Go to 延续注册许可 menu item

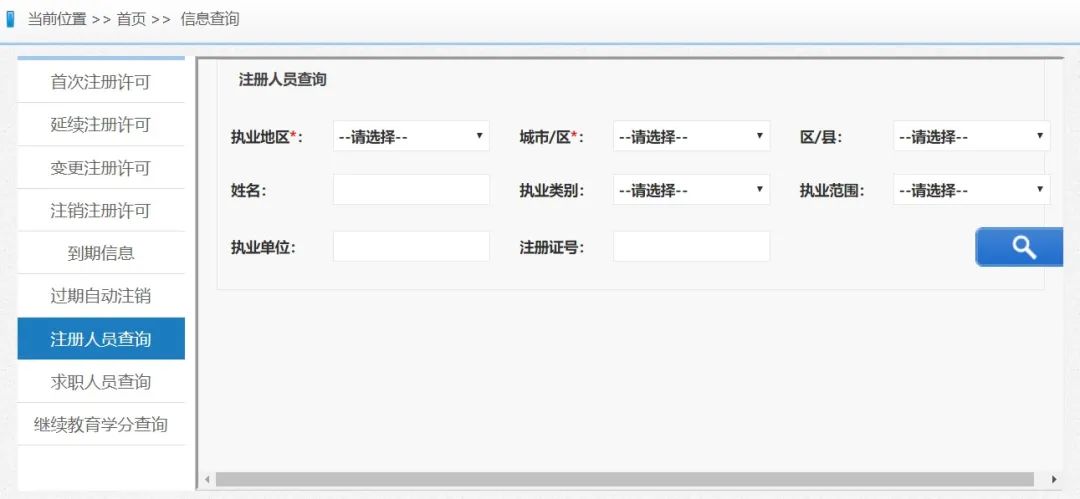pos(101,125)
